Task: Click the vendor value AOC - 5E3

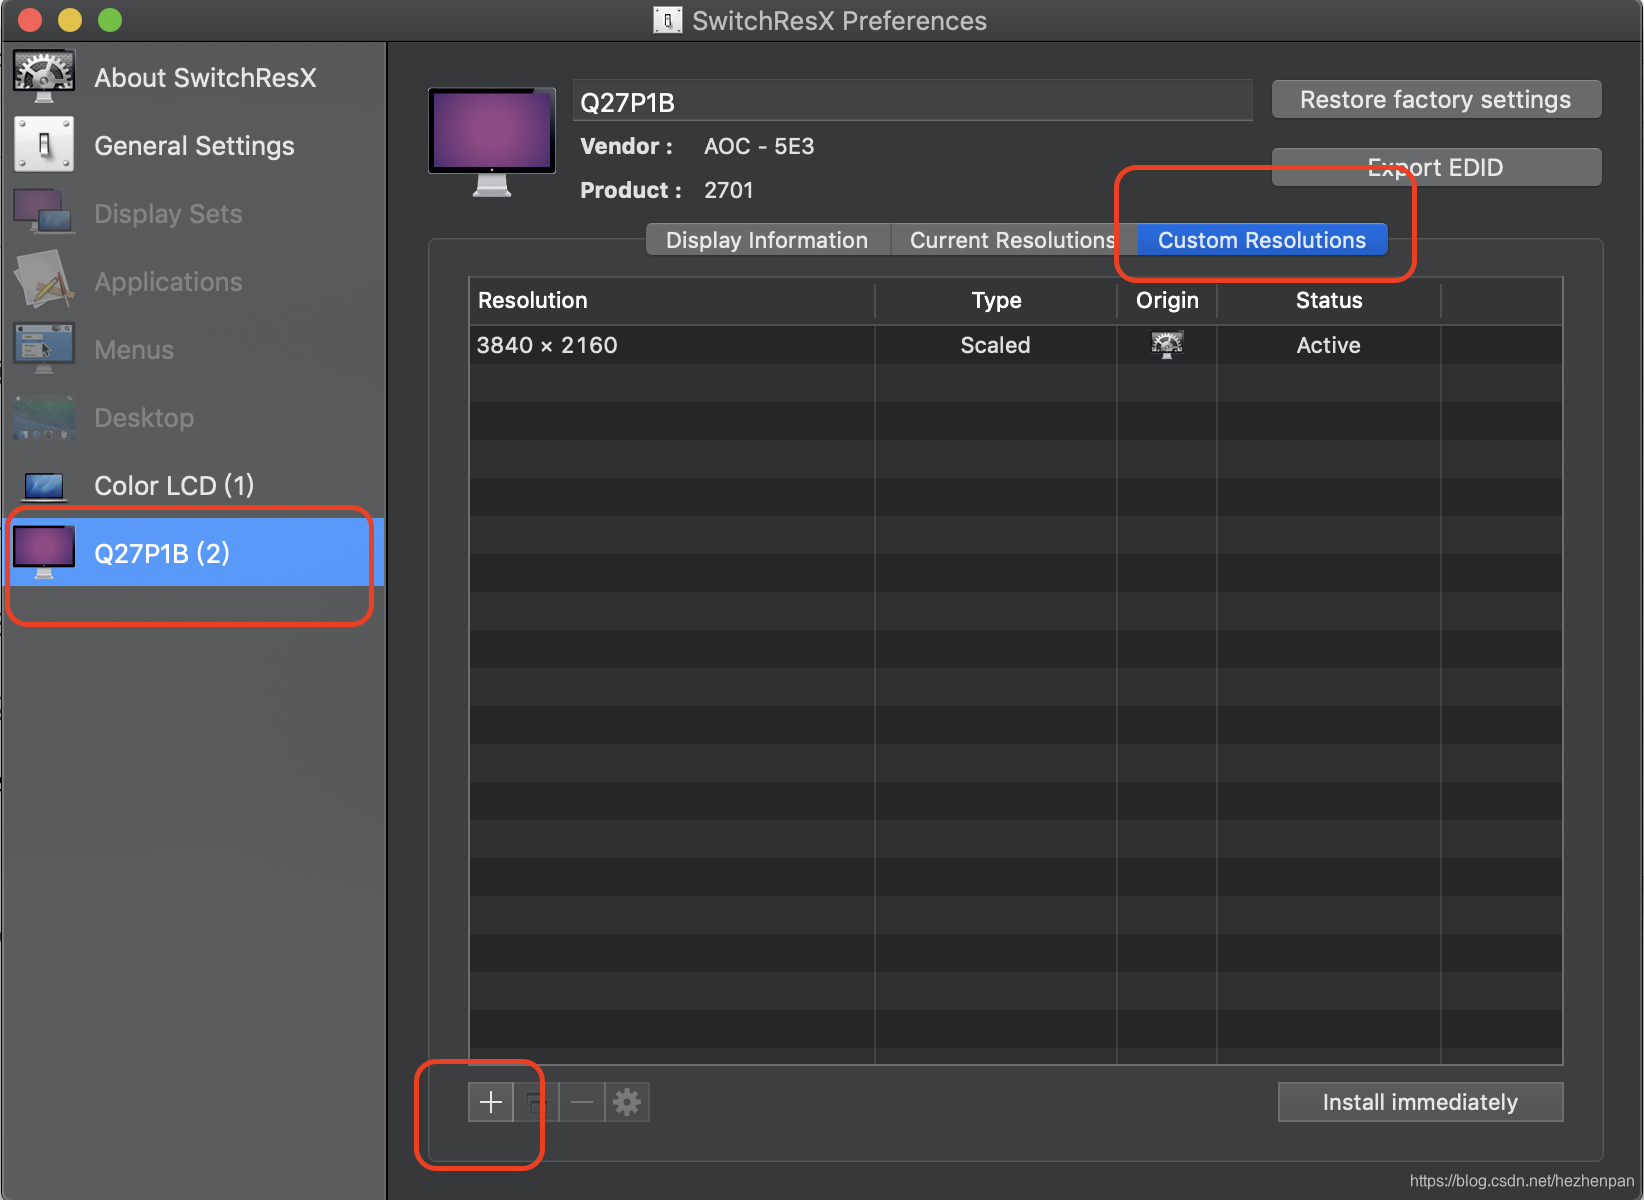Action: [759, 146]
